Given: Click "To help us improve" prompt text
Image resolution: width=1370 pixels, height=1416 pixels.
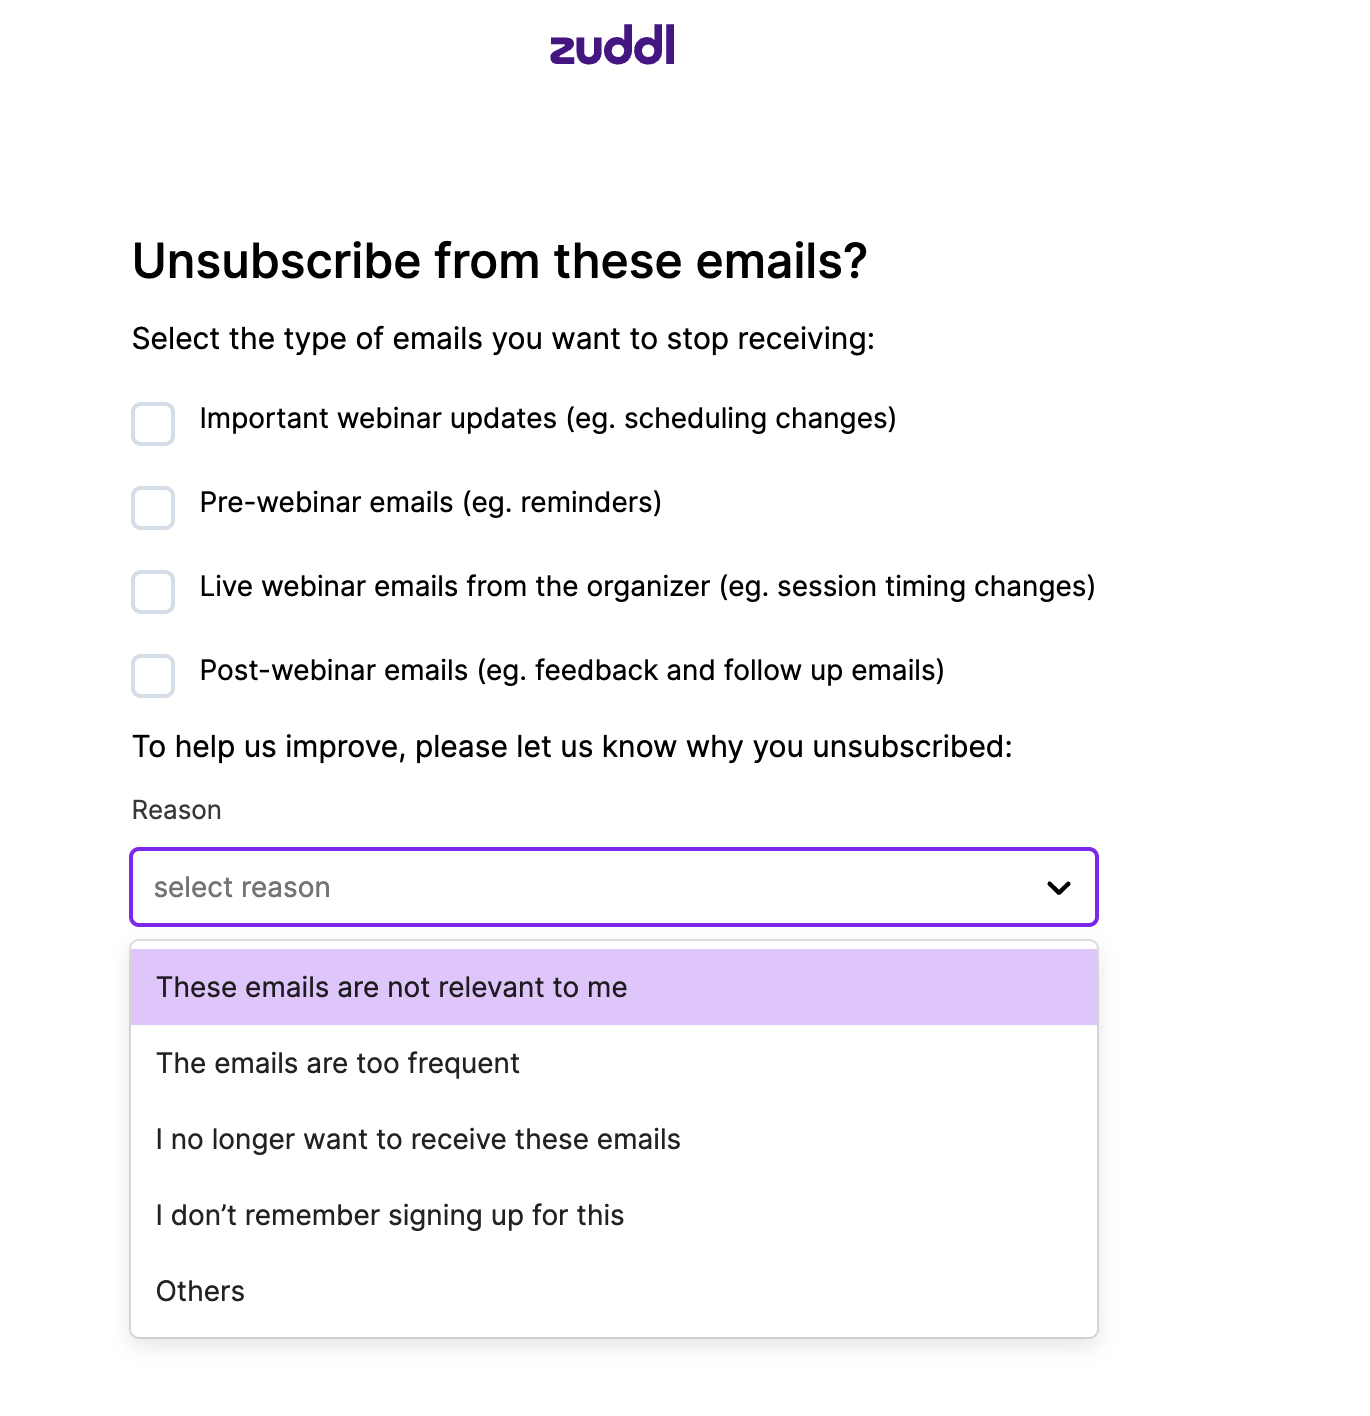Looking at the screenshot, I should click(572, 747).
